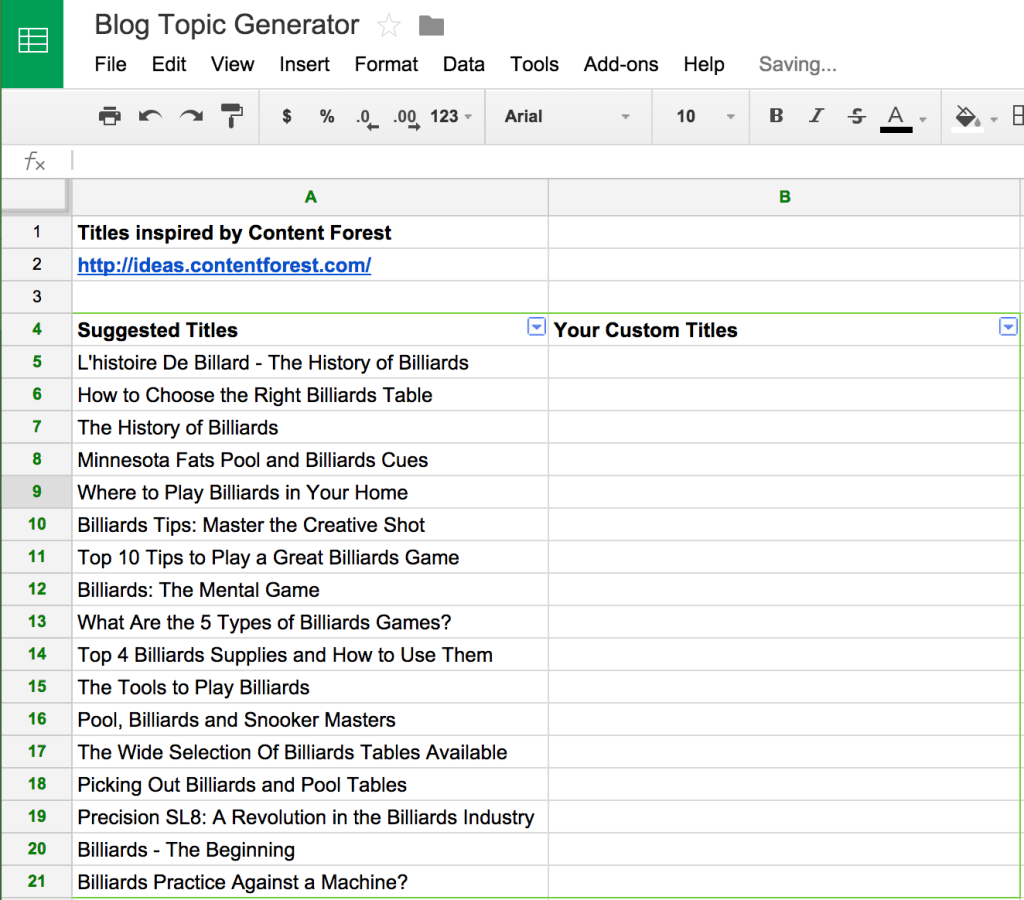
Task: Select 'Billiards Tips: Master the Creative Shot'
Action: (x=310, y=524)
